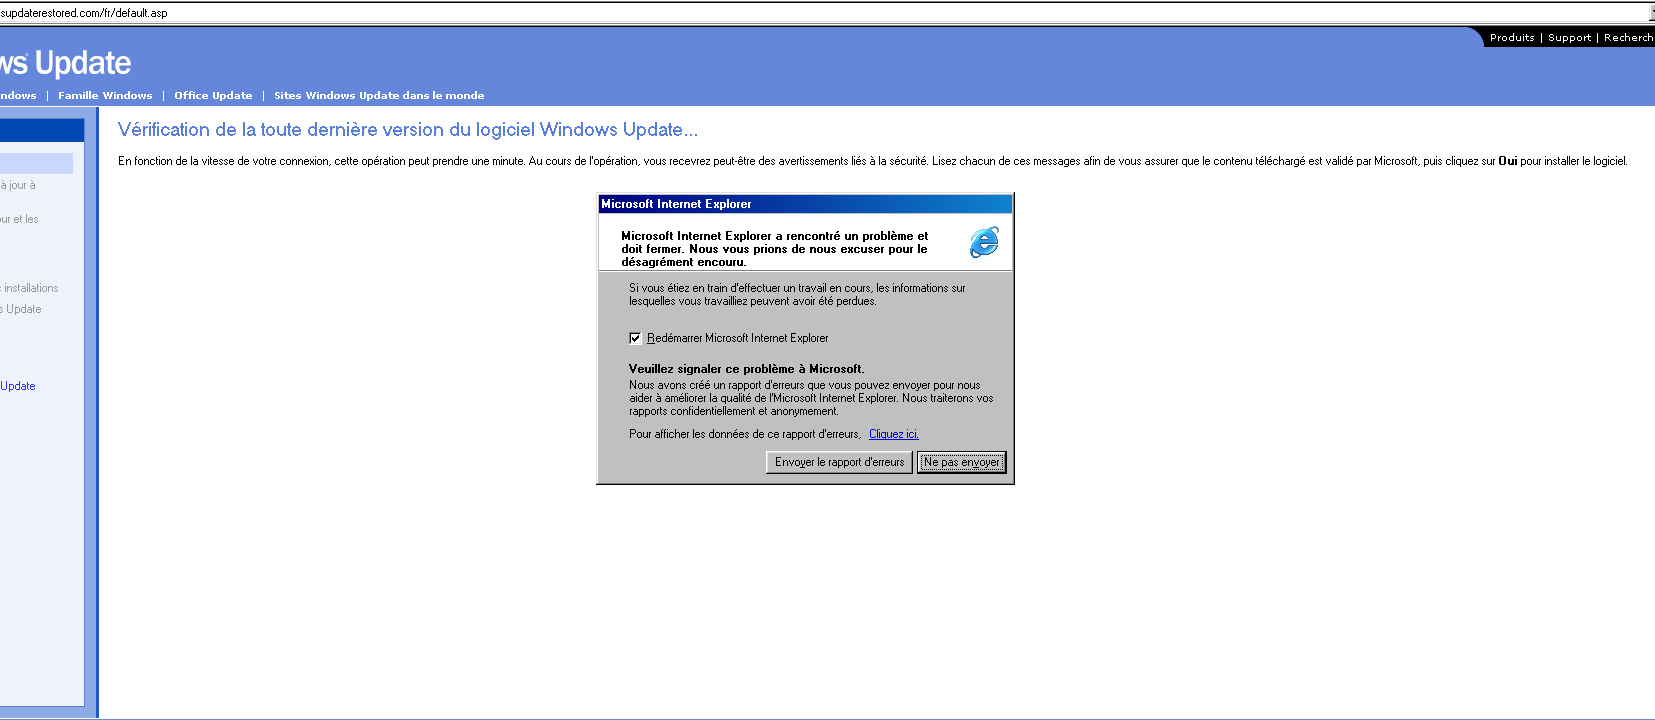Open the Cliquez ici error data link
Screen dimensions: 1655x720
click(x=893, y=434)
